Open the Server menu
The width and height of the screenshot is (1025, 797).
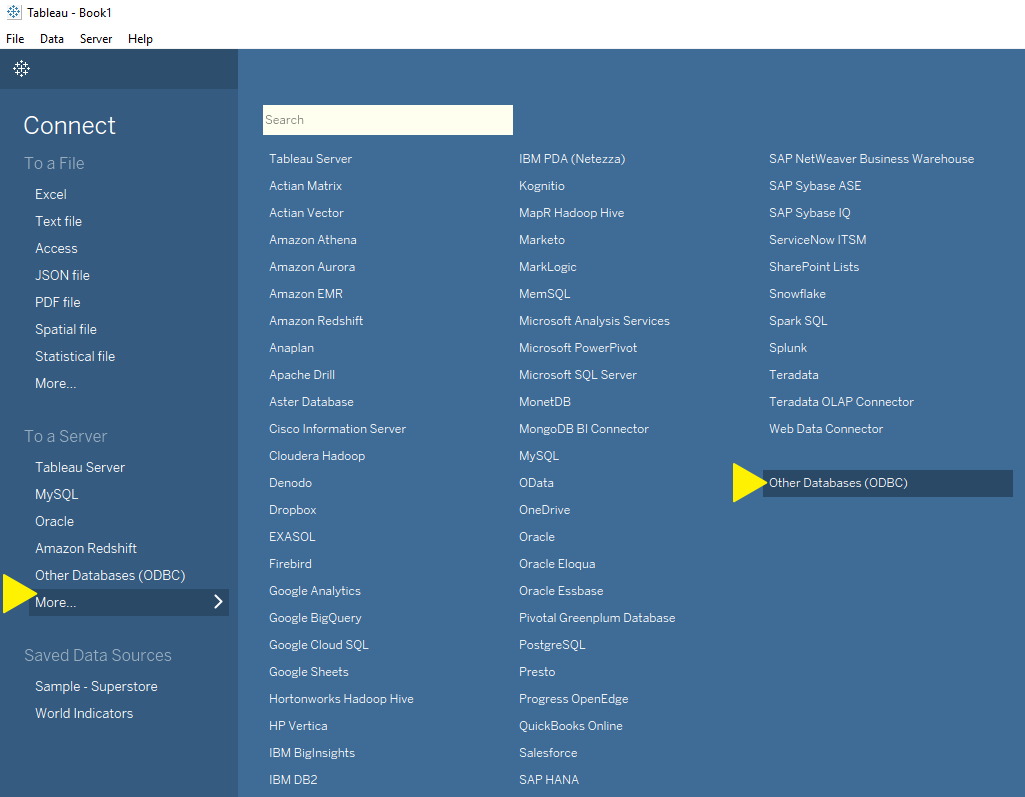[96, 39]
